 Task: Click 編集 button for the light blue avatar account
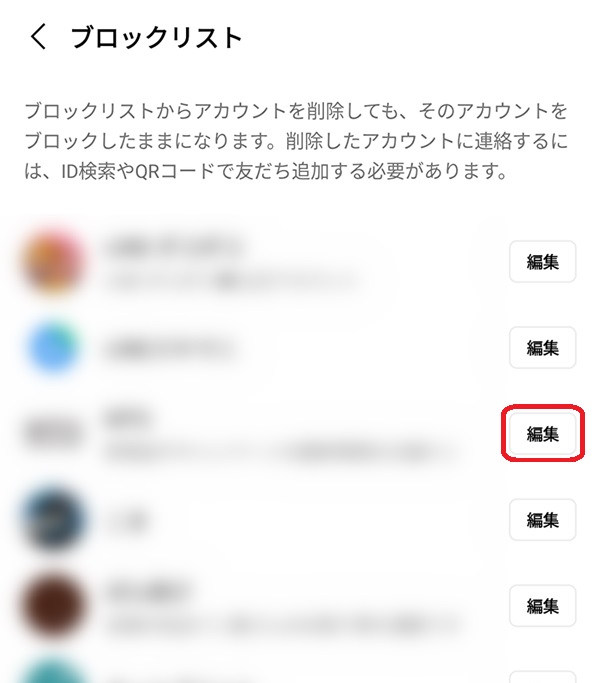[542, 348]
